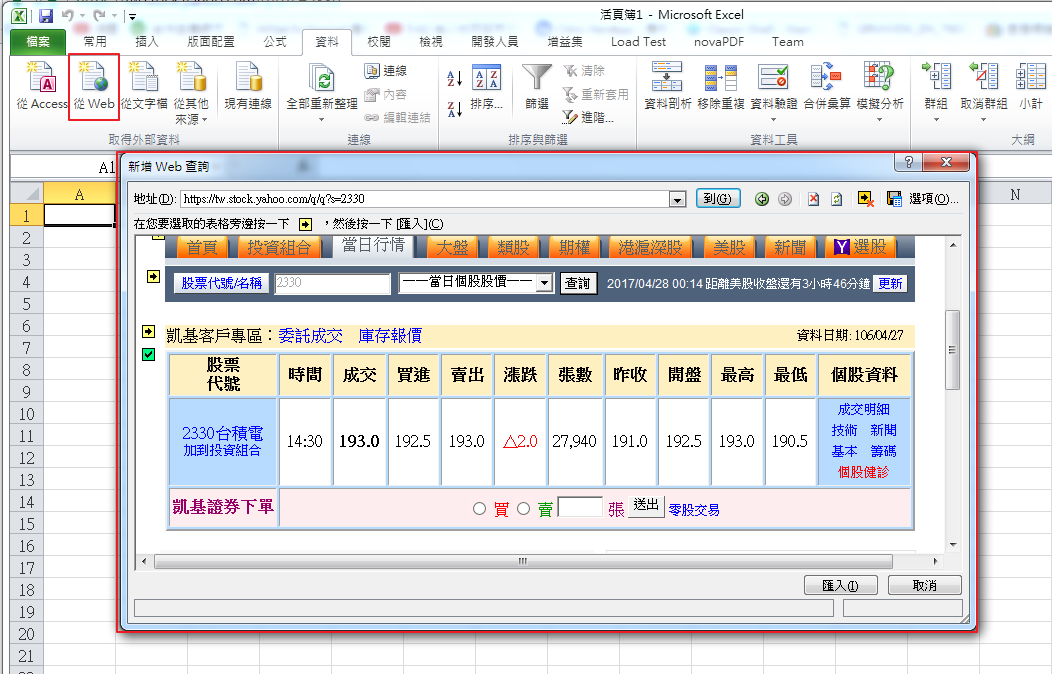Click the 合併彙算 consolidate icon
The height and width of the screenshot is (674, 1052).
(827, 85)
